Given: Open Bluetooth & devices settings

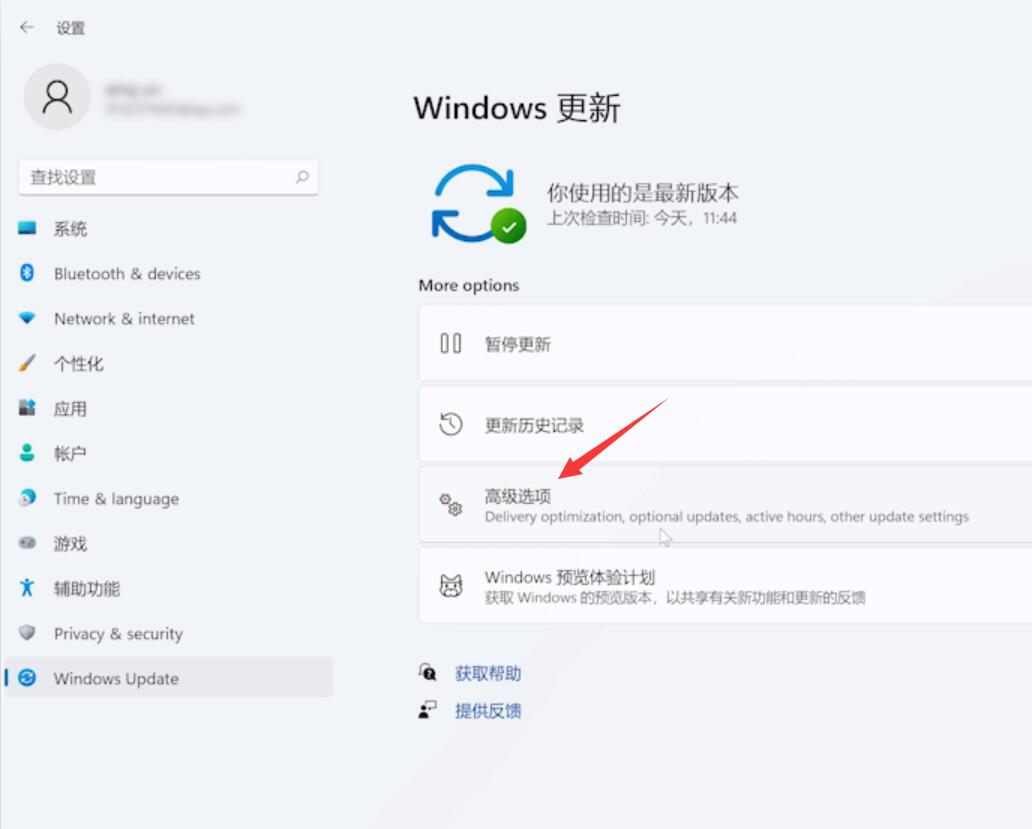Looking at the screenshot, I should pos(168,274).
